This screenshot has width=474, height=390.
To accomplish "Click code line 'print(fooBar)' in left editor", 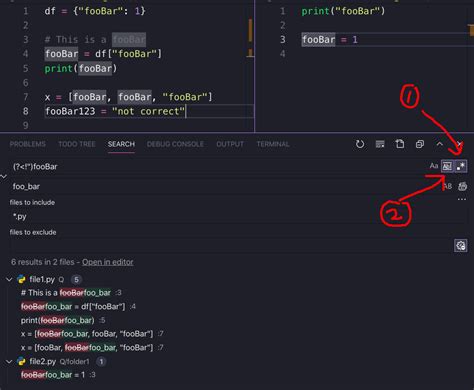I will (81, 69).
